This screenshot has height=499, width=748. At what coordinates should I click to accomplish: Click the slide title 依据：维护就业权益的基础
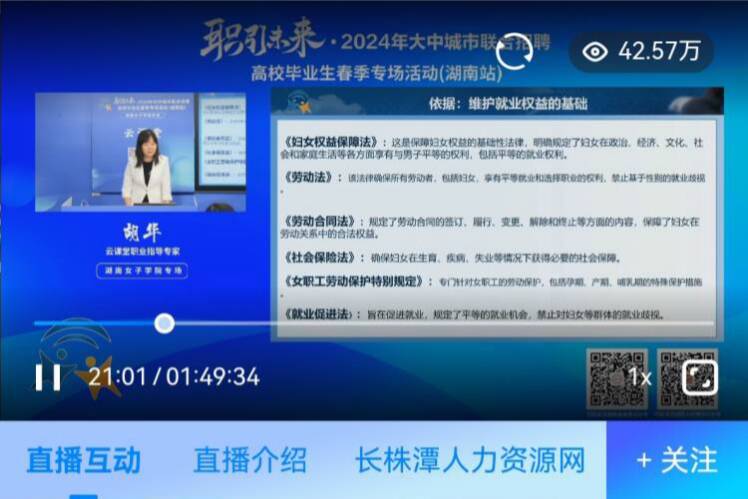click(508, 103)
